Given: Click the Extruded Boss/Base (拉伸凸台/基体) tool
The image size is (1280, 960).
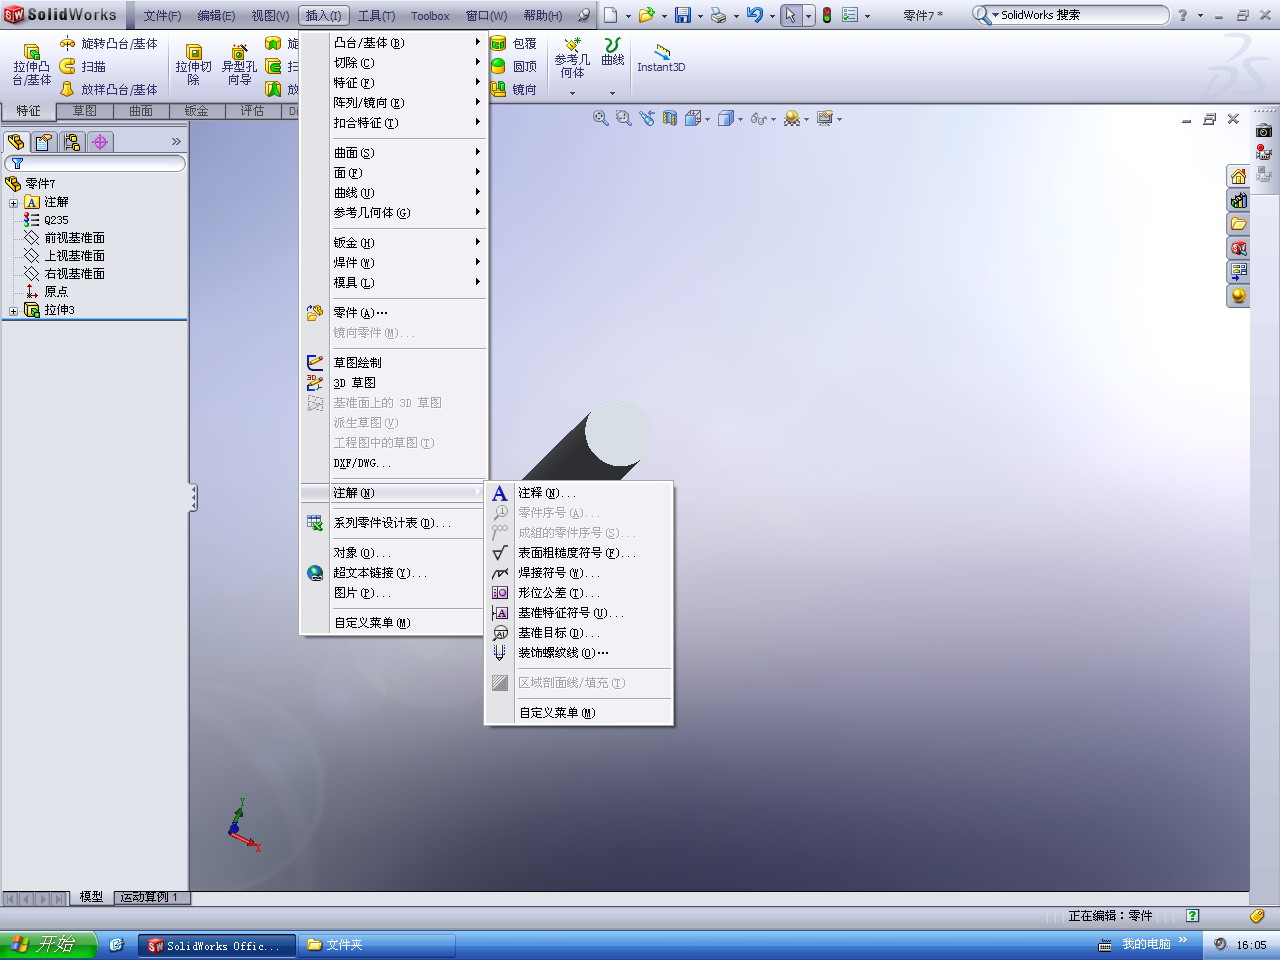Looking at the screenshot, I should (x=32, y=65).
